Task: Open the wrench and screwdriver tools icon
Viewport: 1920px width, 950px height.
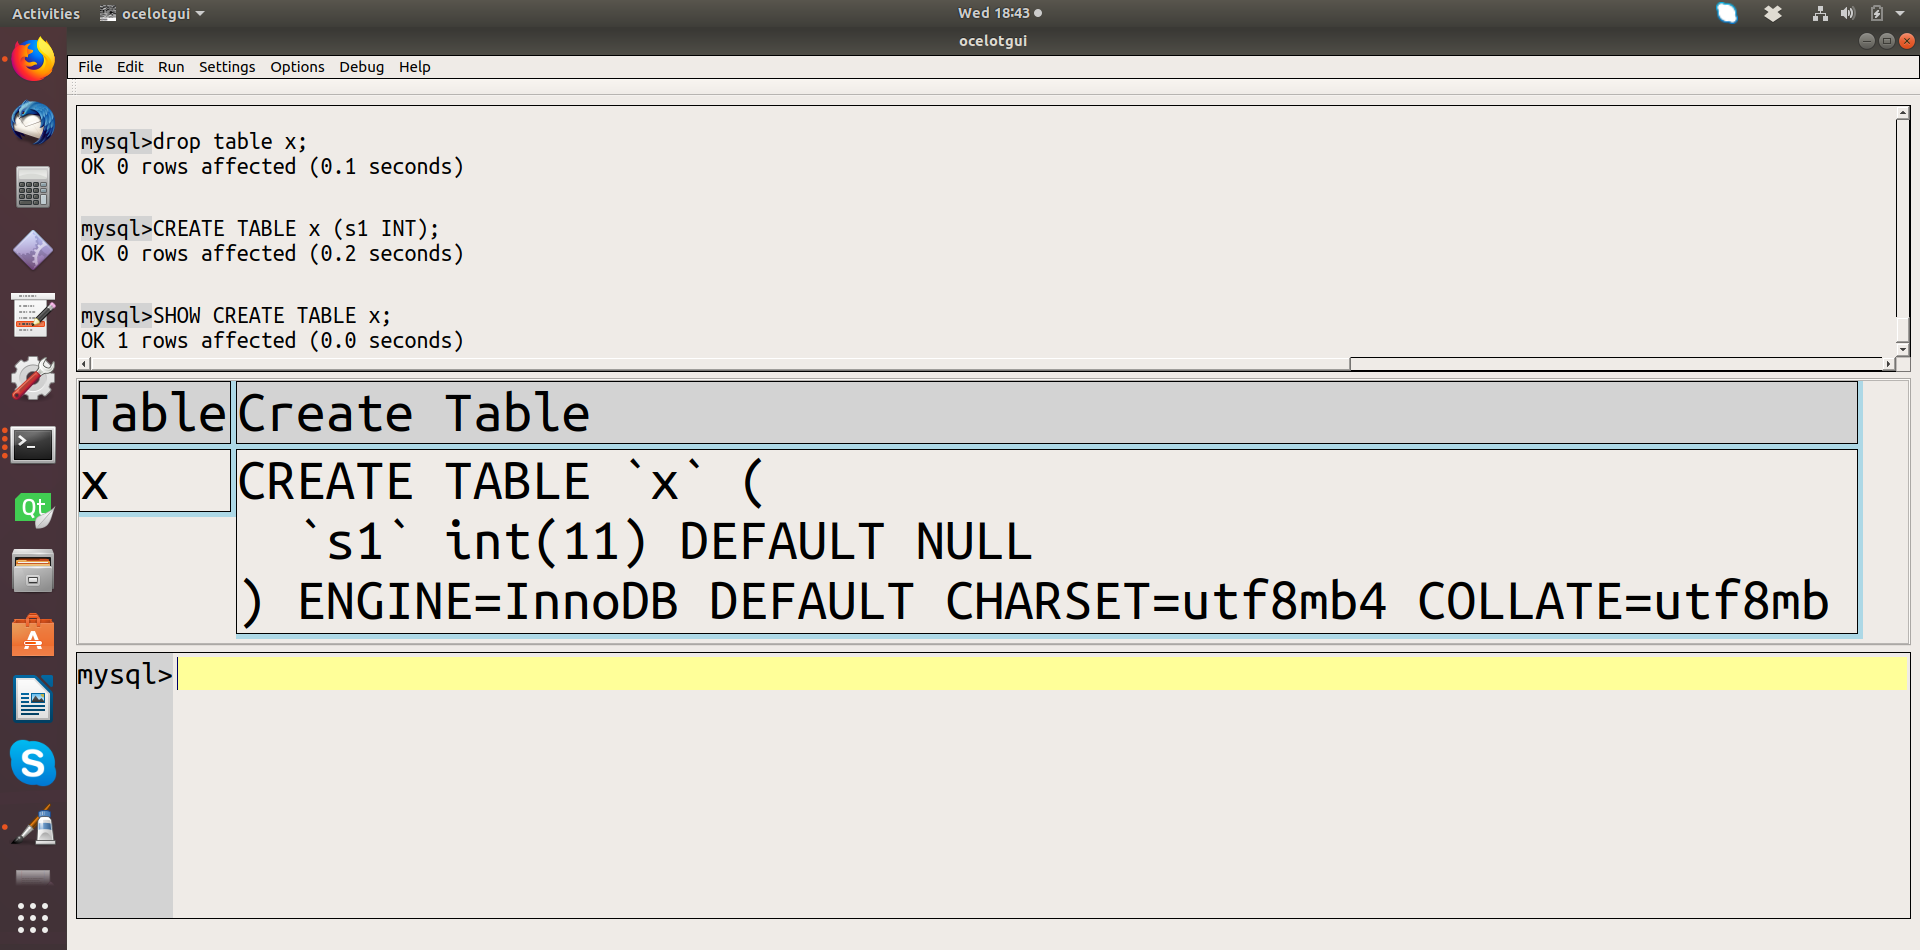Action: [33, 379]
